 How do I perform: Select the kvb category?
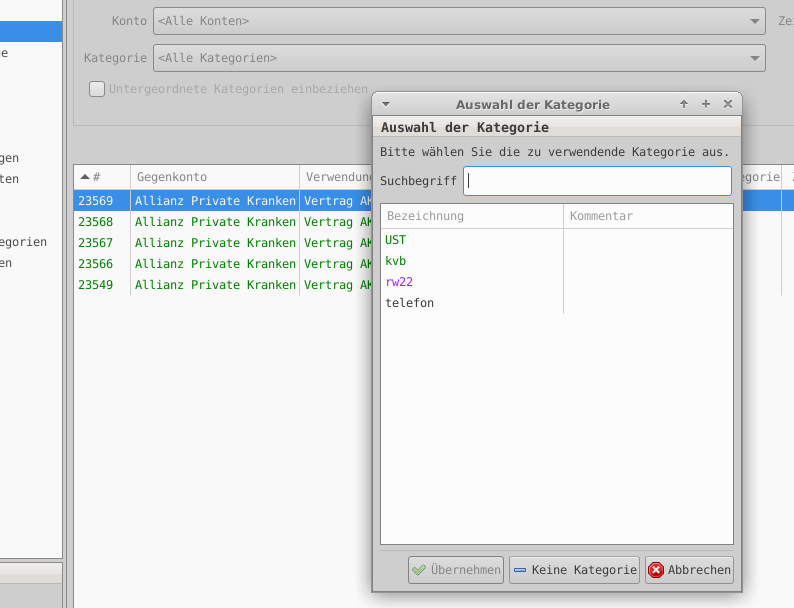click(x=396, y=261)
